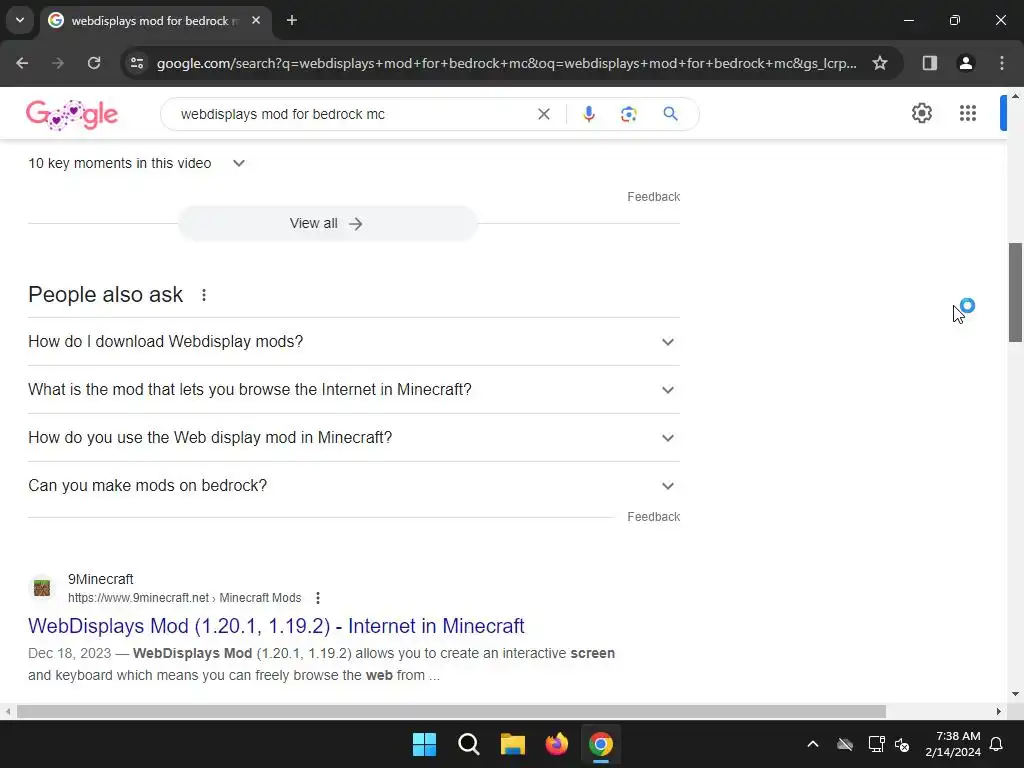Click the horizontal scroll right arrow
This screenshot has height=768, width=1024.
point(999,711)
